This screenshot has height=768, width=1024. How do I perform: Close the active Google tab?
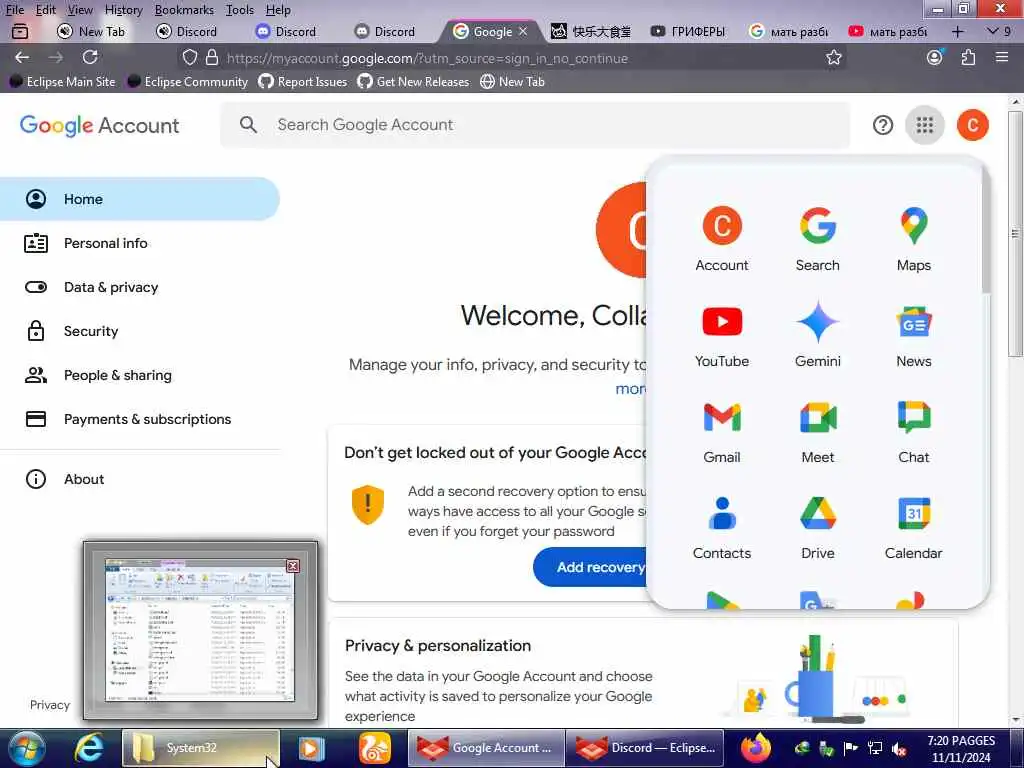pyautogui.click(x=523, y=31)
